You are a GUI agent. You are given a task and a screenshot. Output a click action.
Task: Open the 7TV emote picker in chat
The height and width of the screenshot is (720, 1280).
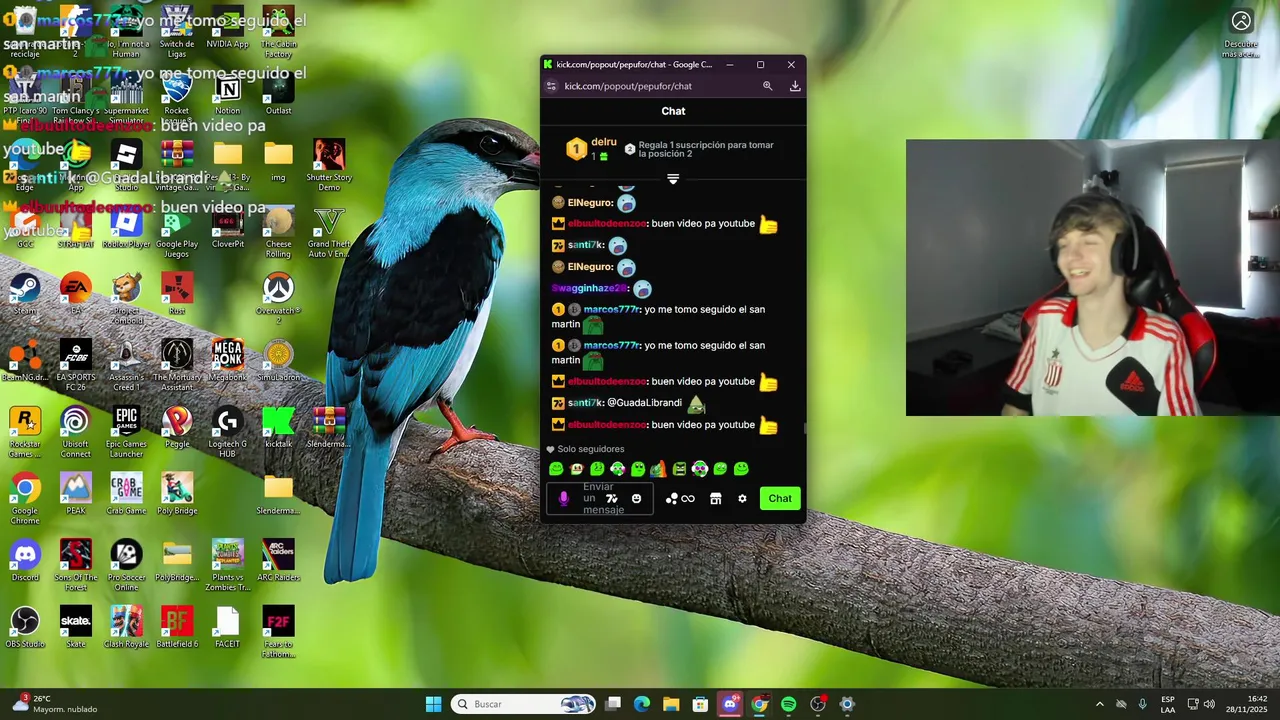tap(612, 498)
